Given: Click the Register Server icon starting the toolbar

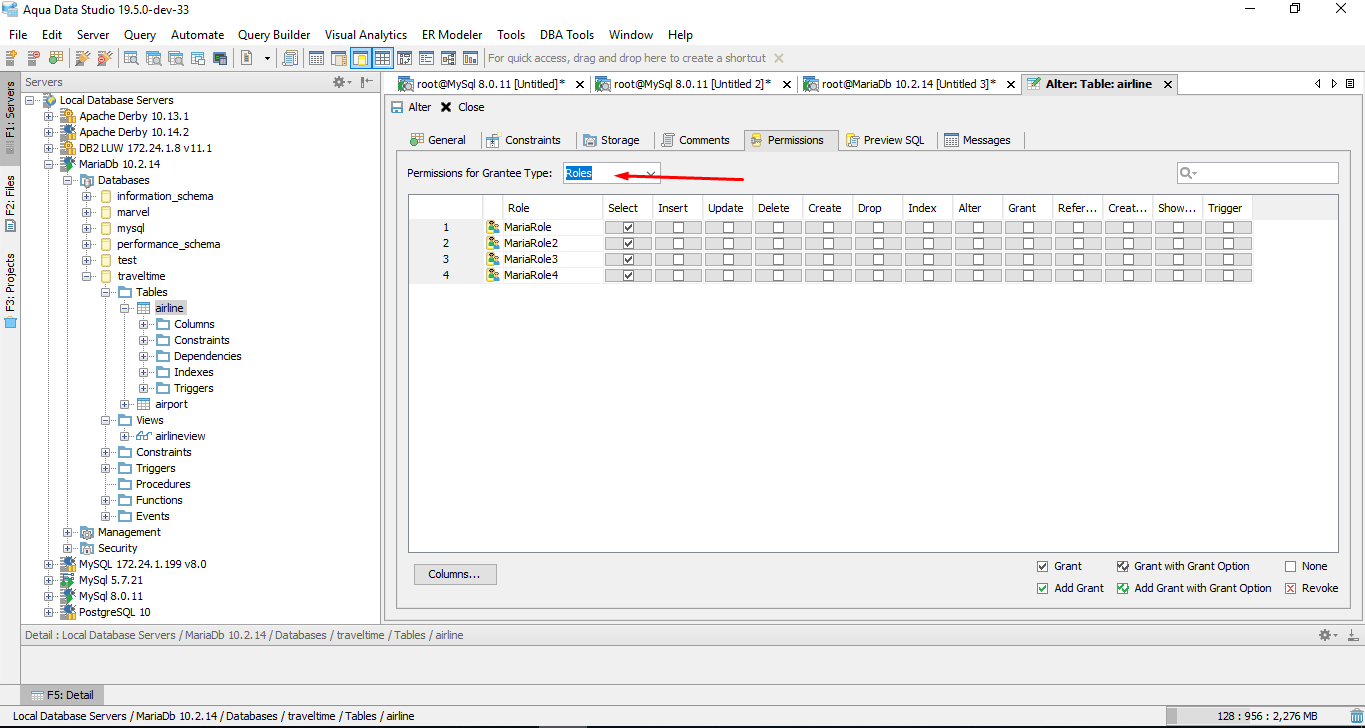Looking at the screenshot, I should 12,58.
